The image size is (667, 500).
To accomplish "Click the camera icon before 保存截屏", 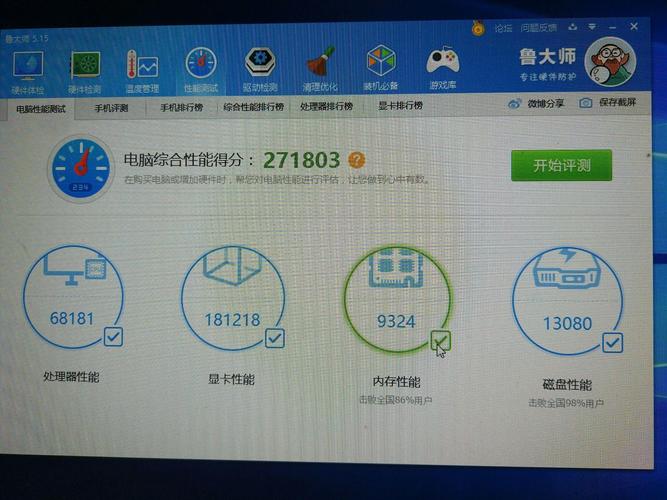I will tap(586, 103).
